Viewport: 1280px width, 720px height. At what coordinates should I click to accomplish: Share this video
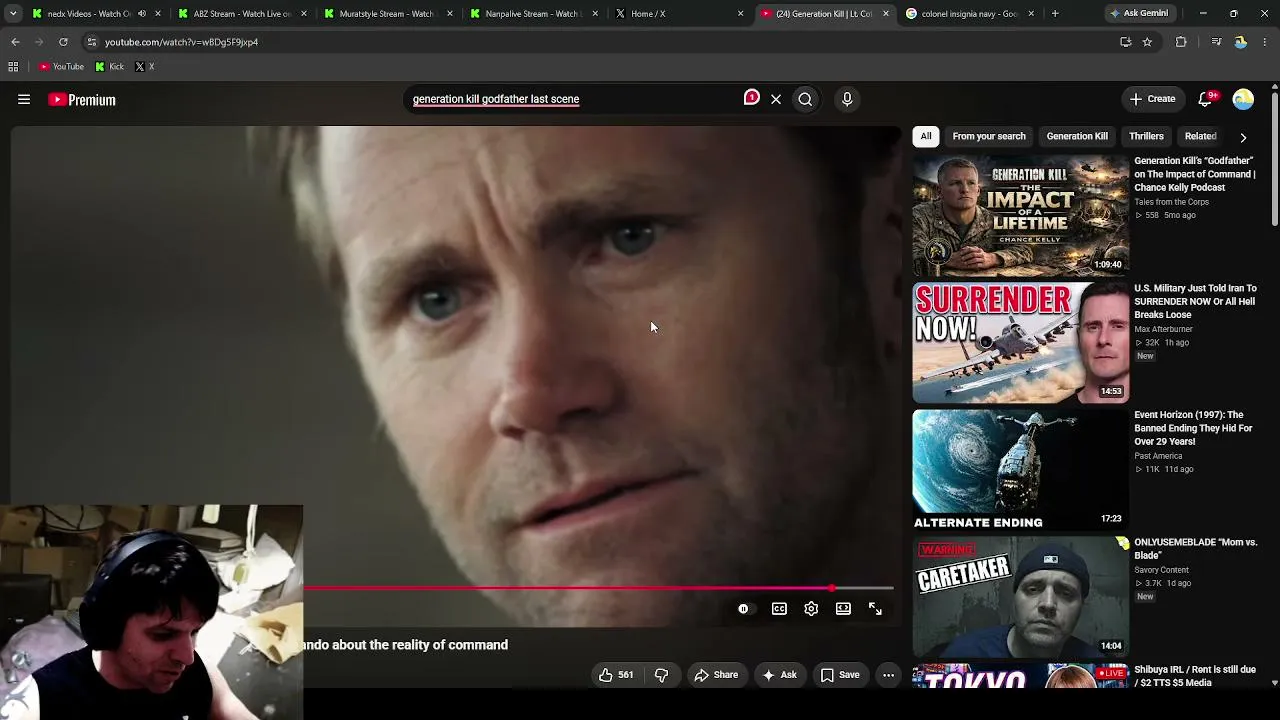pyautogui.click(x=716, y=675)
